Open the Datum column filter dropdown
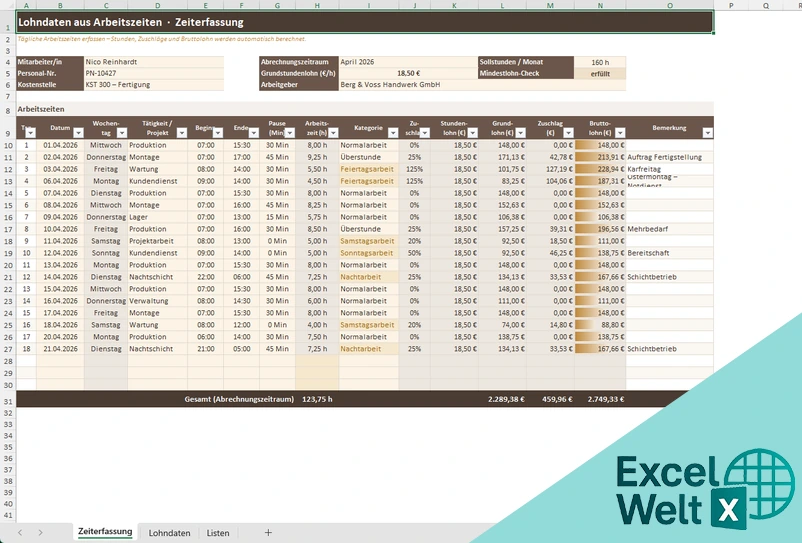This screenshot has width=802, height=543. (78, 133)
